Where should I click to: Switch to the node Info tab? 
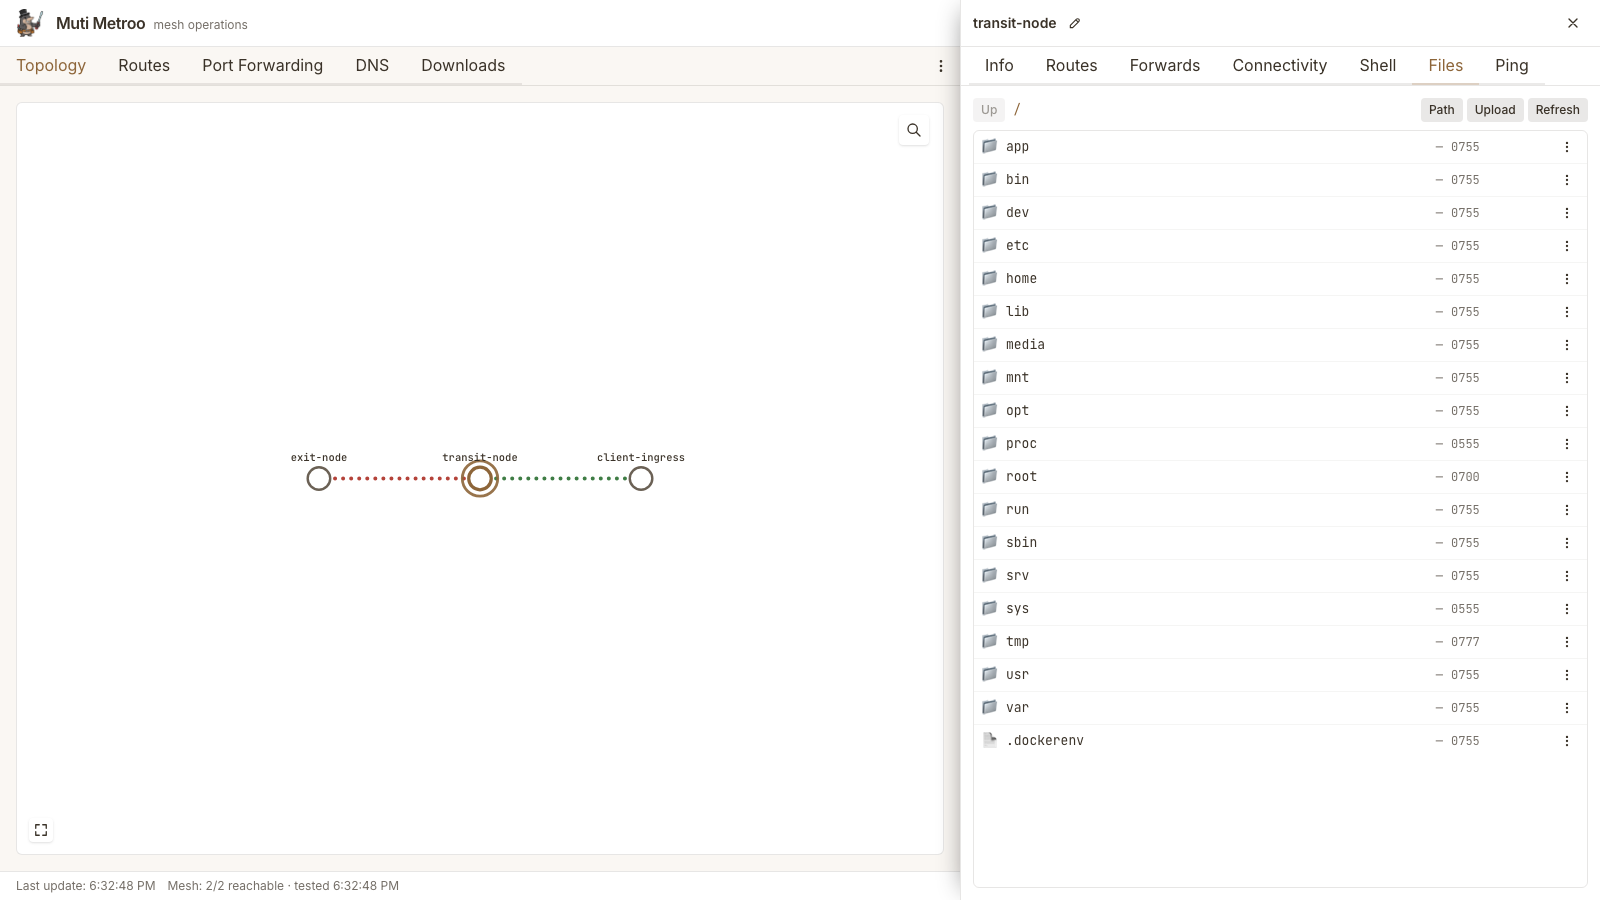click(999, 65)
